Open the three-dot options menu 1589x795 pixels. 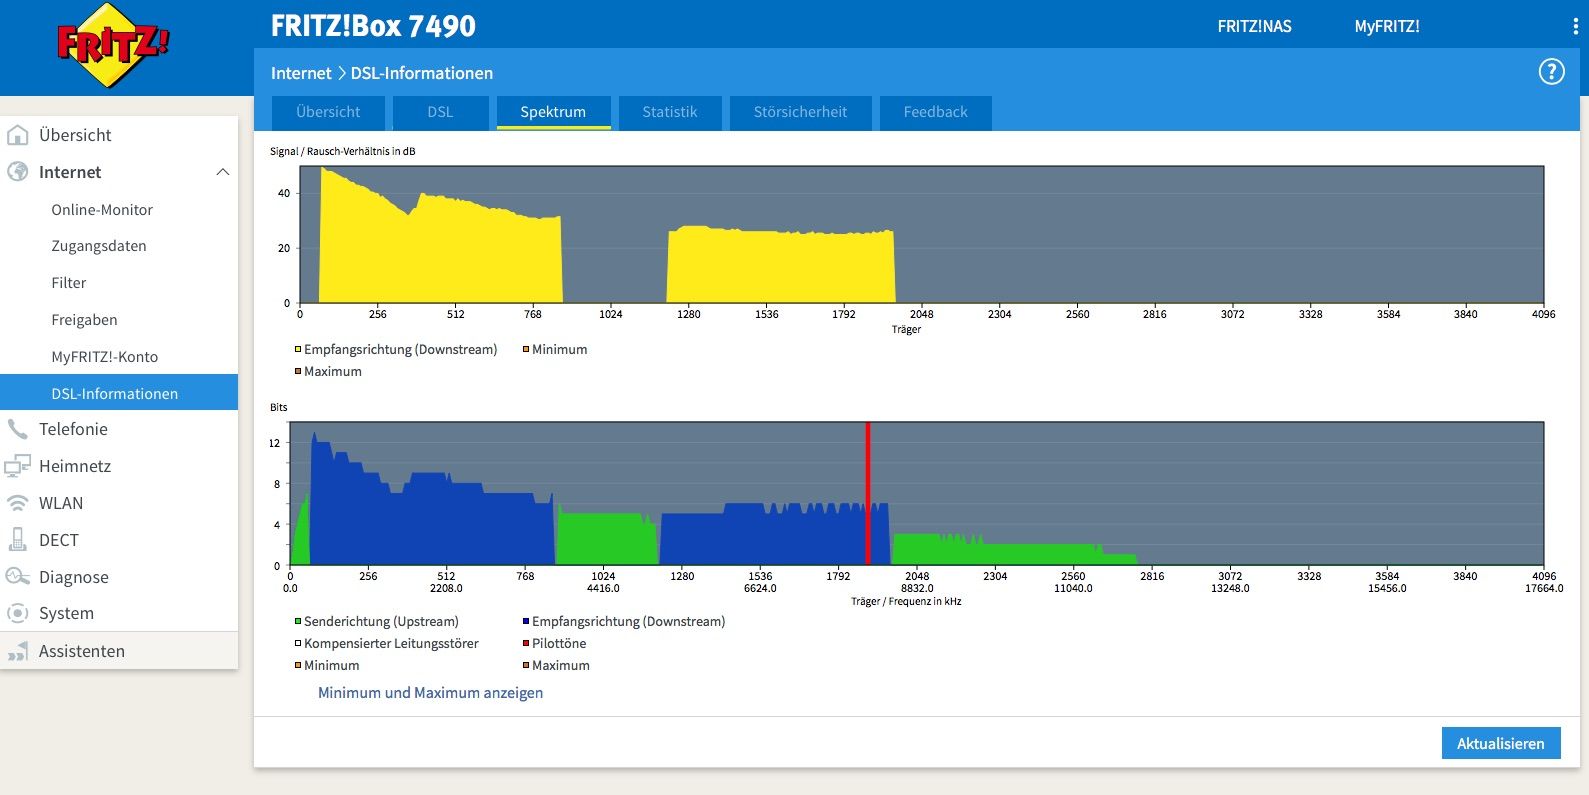pyautogui.click(x=1575, y=27)
